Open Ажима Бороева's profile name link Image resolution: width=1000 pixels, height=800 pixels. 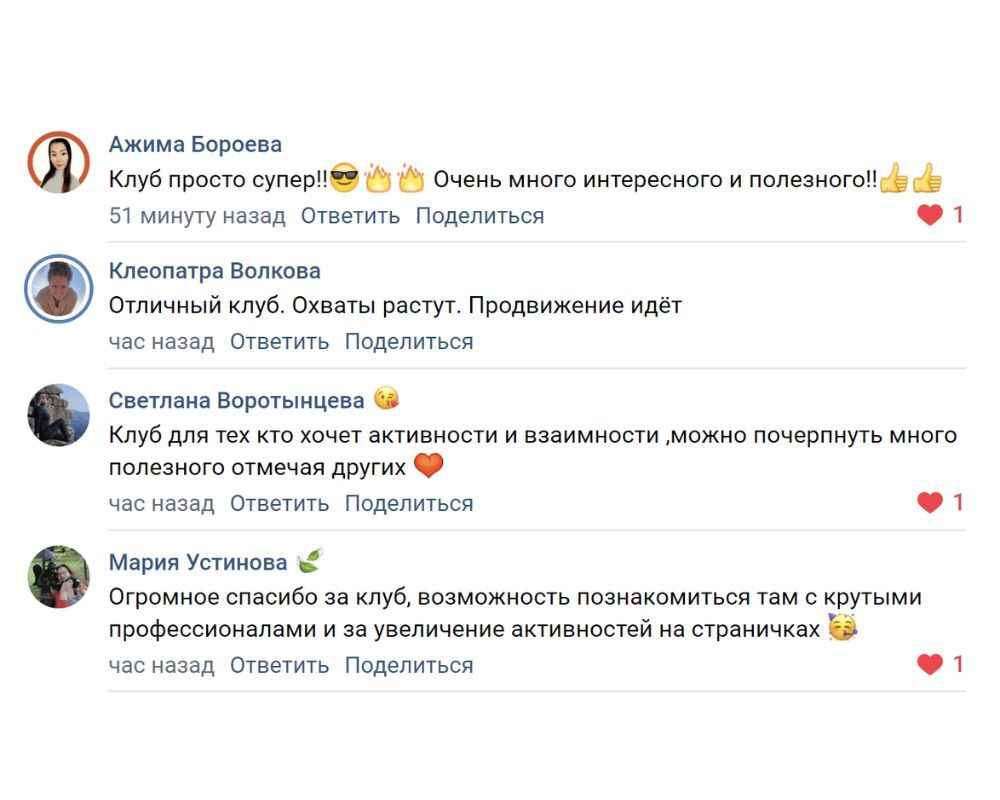(195, 144)
